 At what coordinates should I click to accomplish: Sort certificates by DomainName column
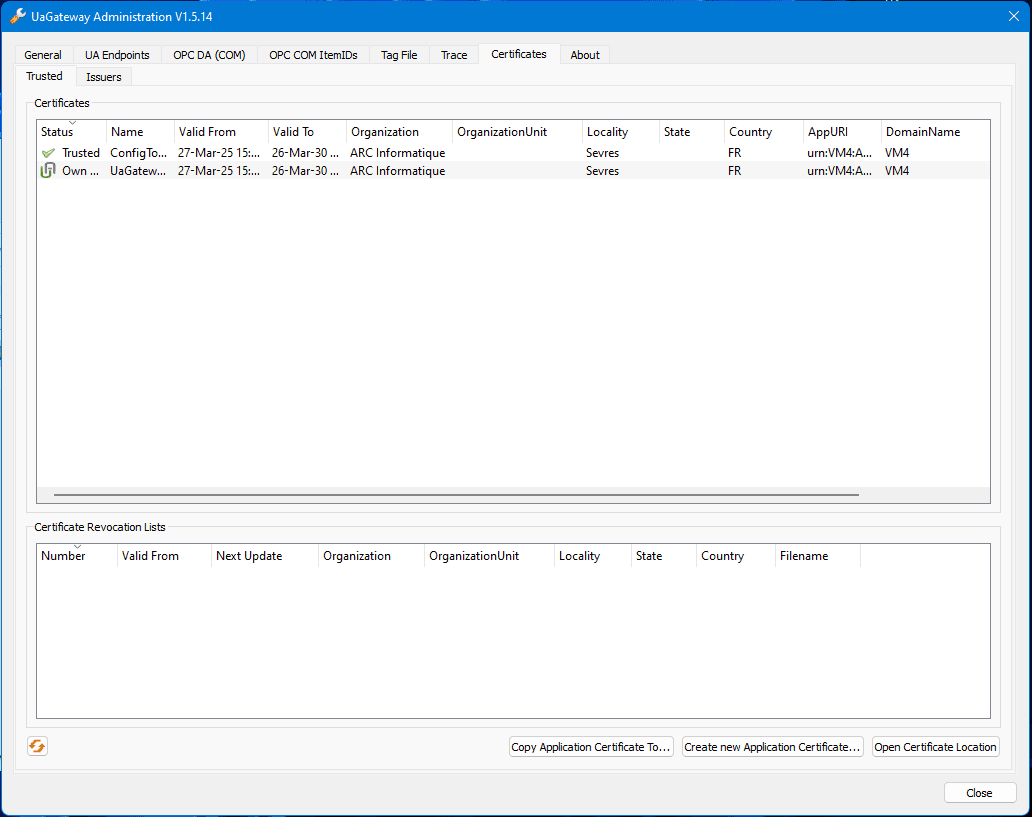point(935,132)
